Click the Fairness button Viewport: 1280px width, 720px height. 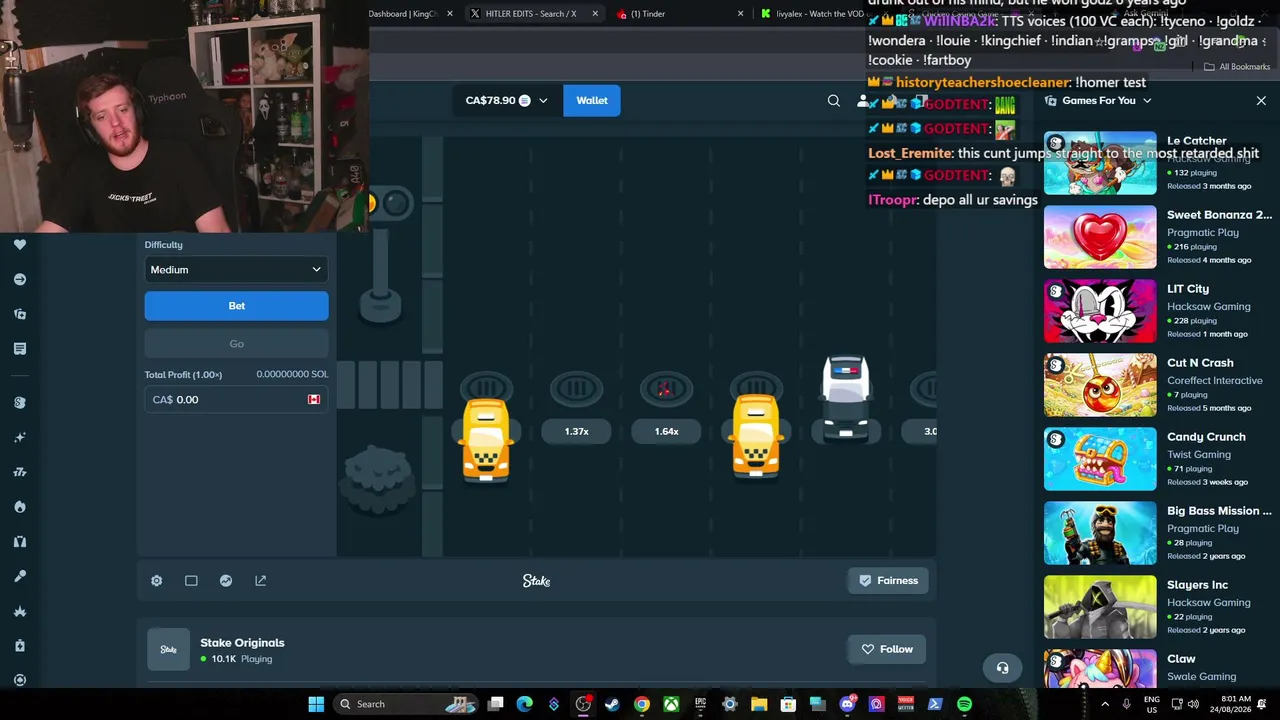888,581
